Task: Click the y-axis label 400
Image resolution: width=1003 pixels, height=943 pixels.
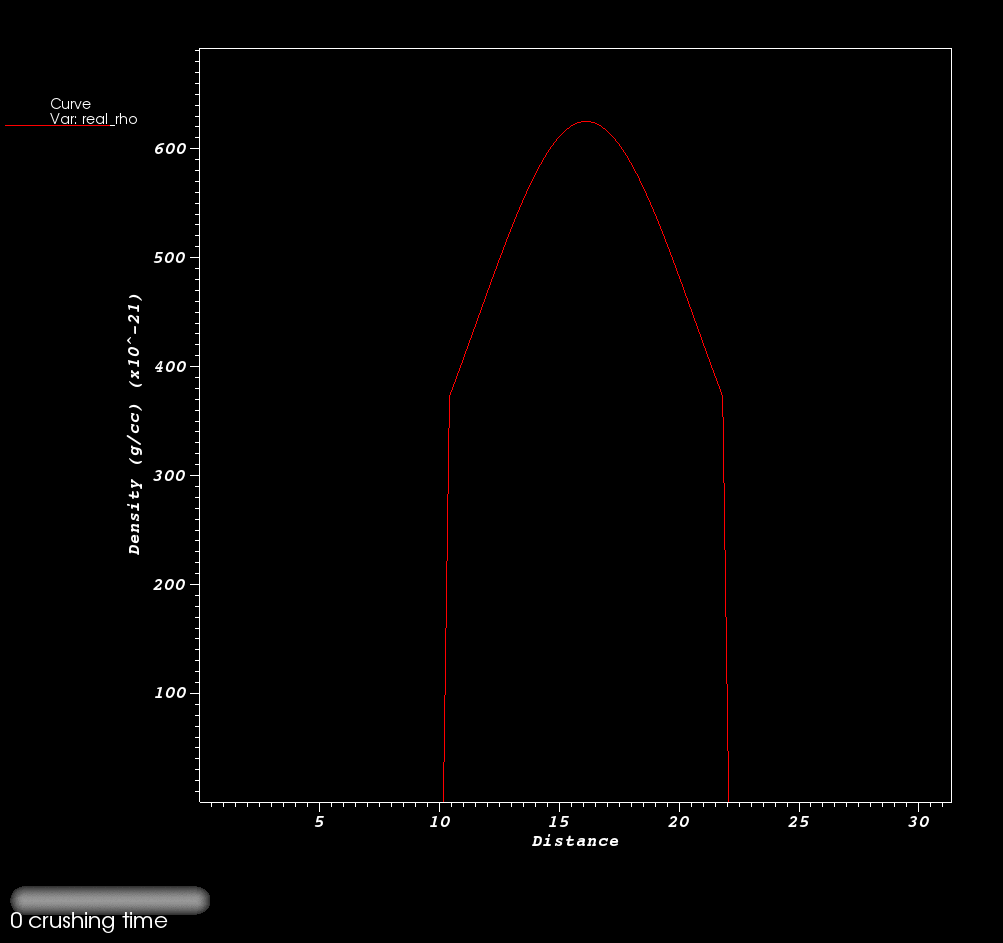Action: pyautogui.click(x=170, y=367)
